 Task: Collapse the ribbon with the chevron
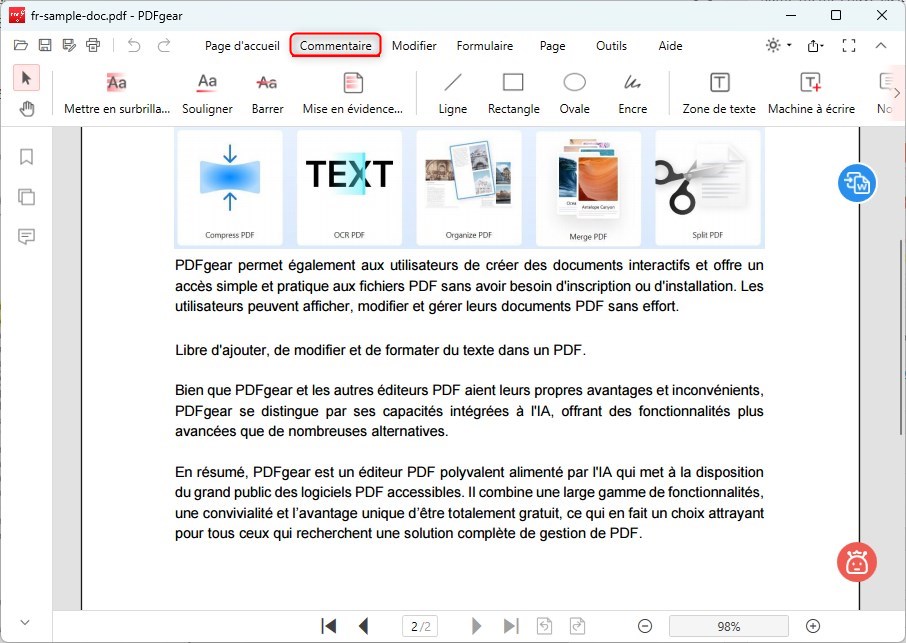click(880, 46)
